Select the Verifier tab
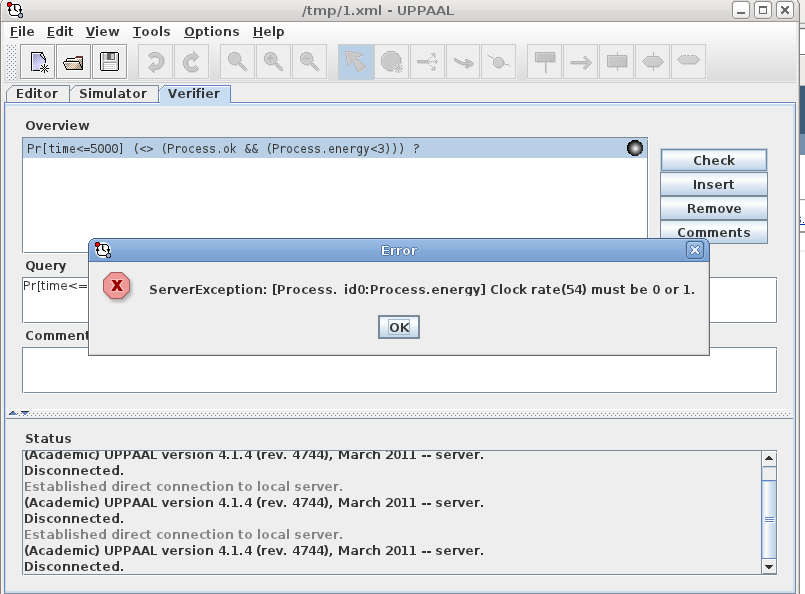Screen dimensions: 805x594 (194, 94)
